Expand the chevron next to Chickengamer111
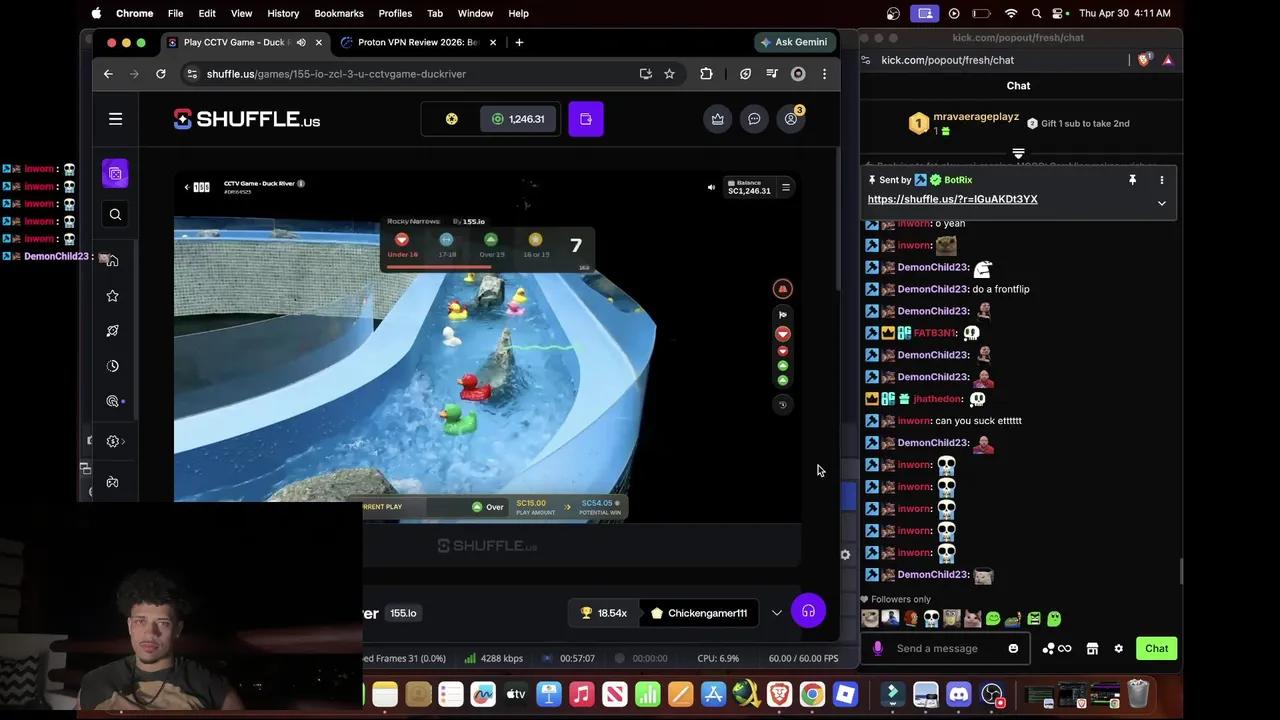1280x720 pixels. 777,613
